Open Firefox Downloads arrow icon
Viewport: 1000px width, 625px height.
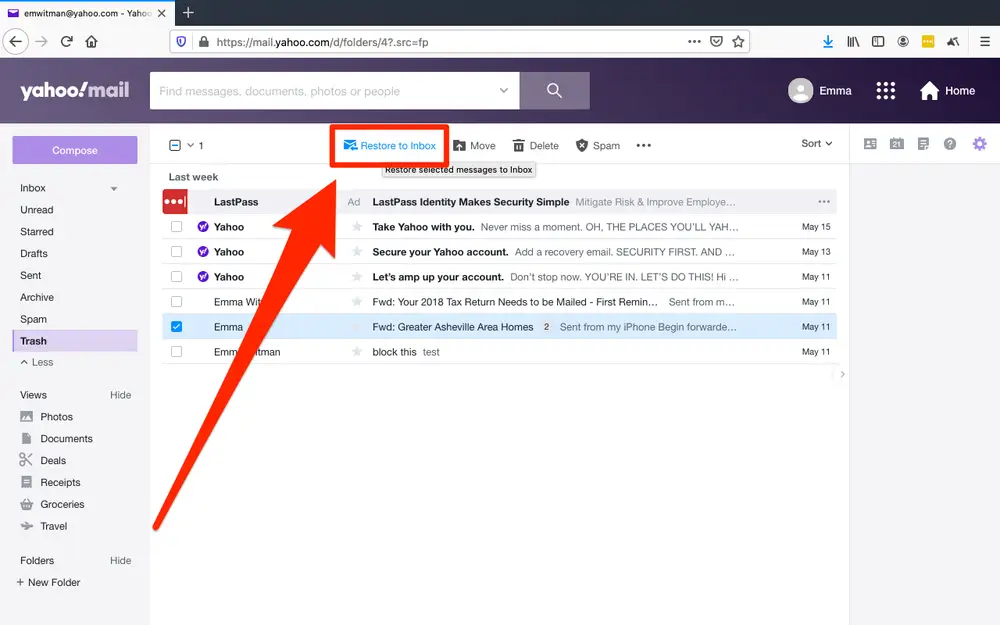tap(828, 41)
